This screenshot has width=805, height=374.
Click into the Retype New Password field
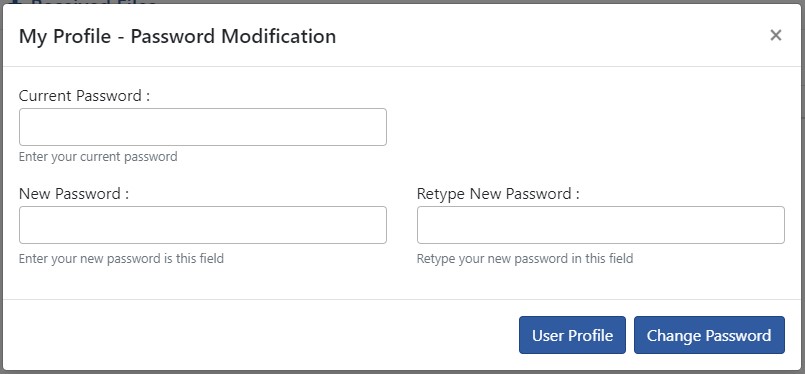[x=601, y=225]
